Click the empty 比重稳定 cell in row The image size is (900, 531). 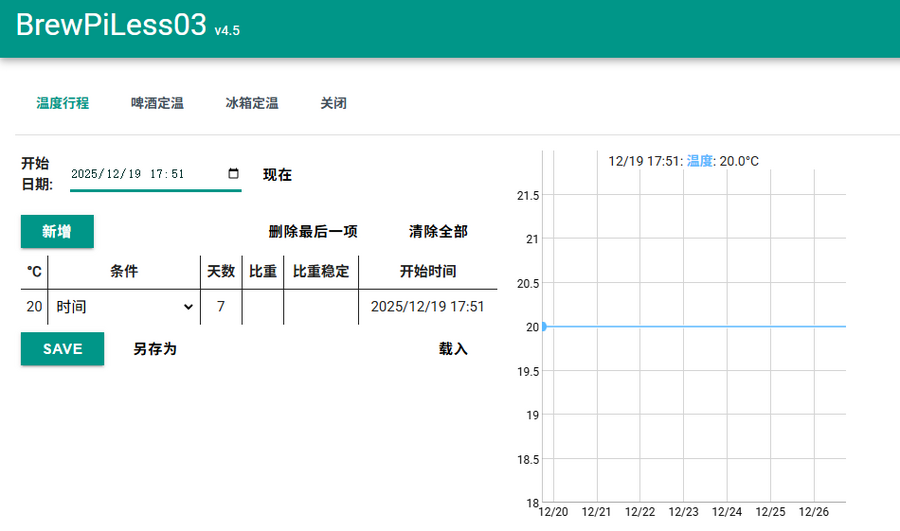320,307
